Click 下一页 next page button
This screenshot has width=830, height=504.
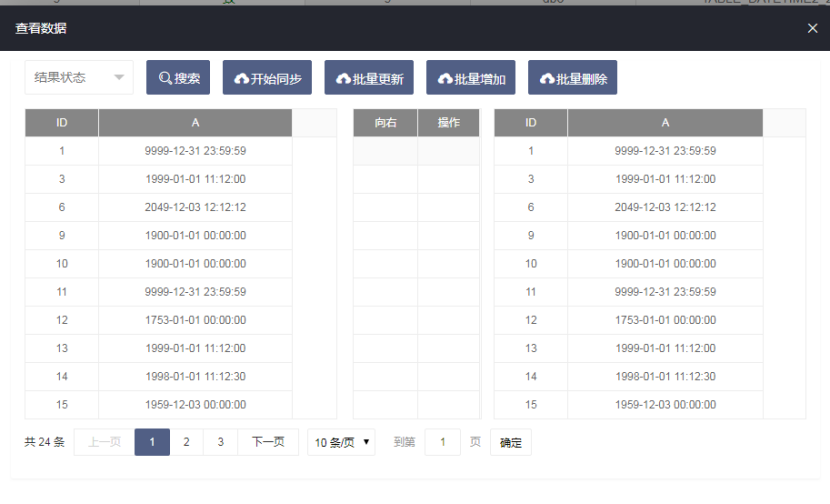pyautogui.click(x=268, y=442)
